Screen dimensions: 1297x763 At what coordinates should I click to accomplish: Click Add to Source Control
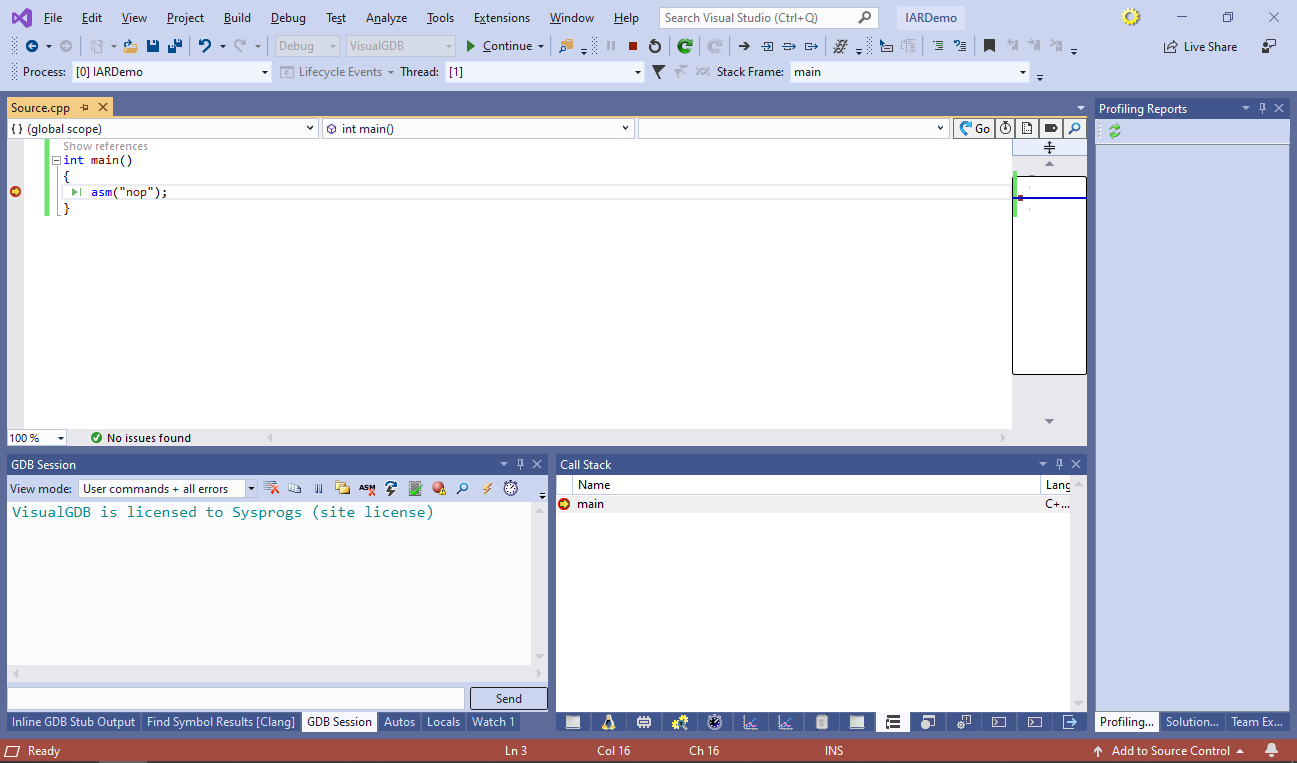tap(1168, 751)
